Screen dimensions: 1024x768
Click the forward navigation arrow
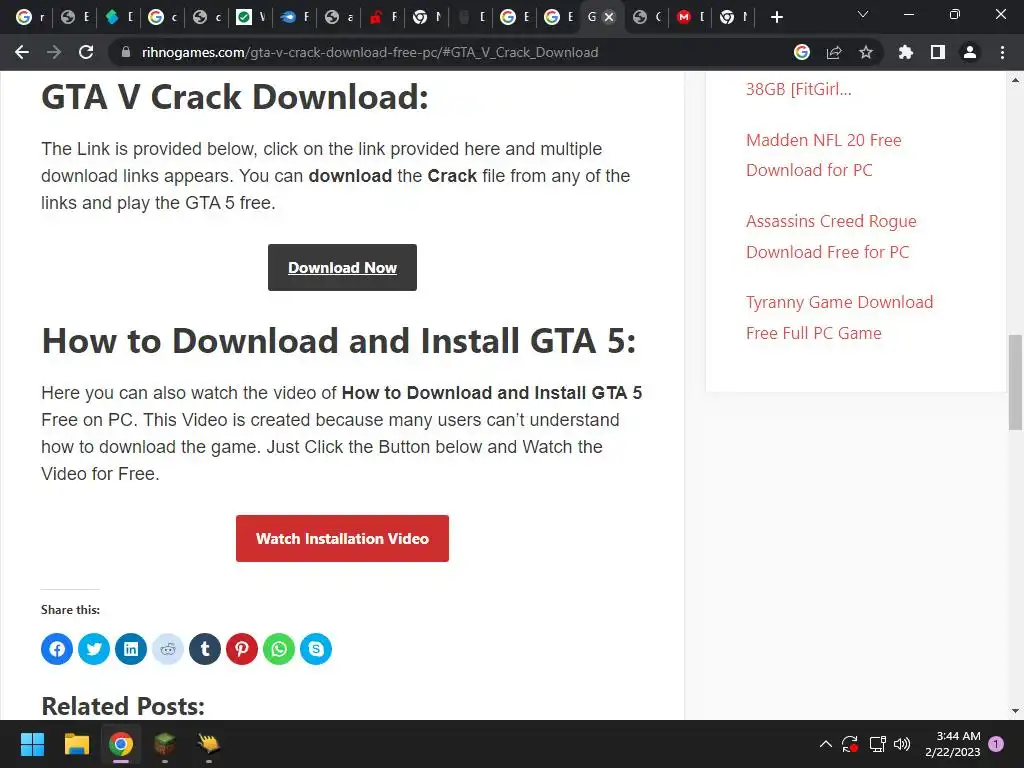point(54,52)
